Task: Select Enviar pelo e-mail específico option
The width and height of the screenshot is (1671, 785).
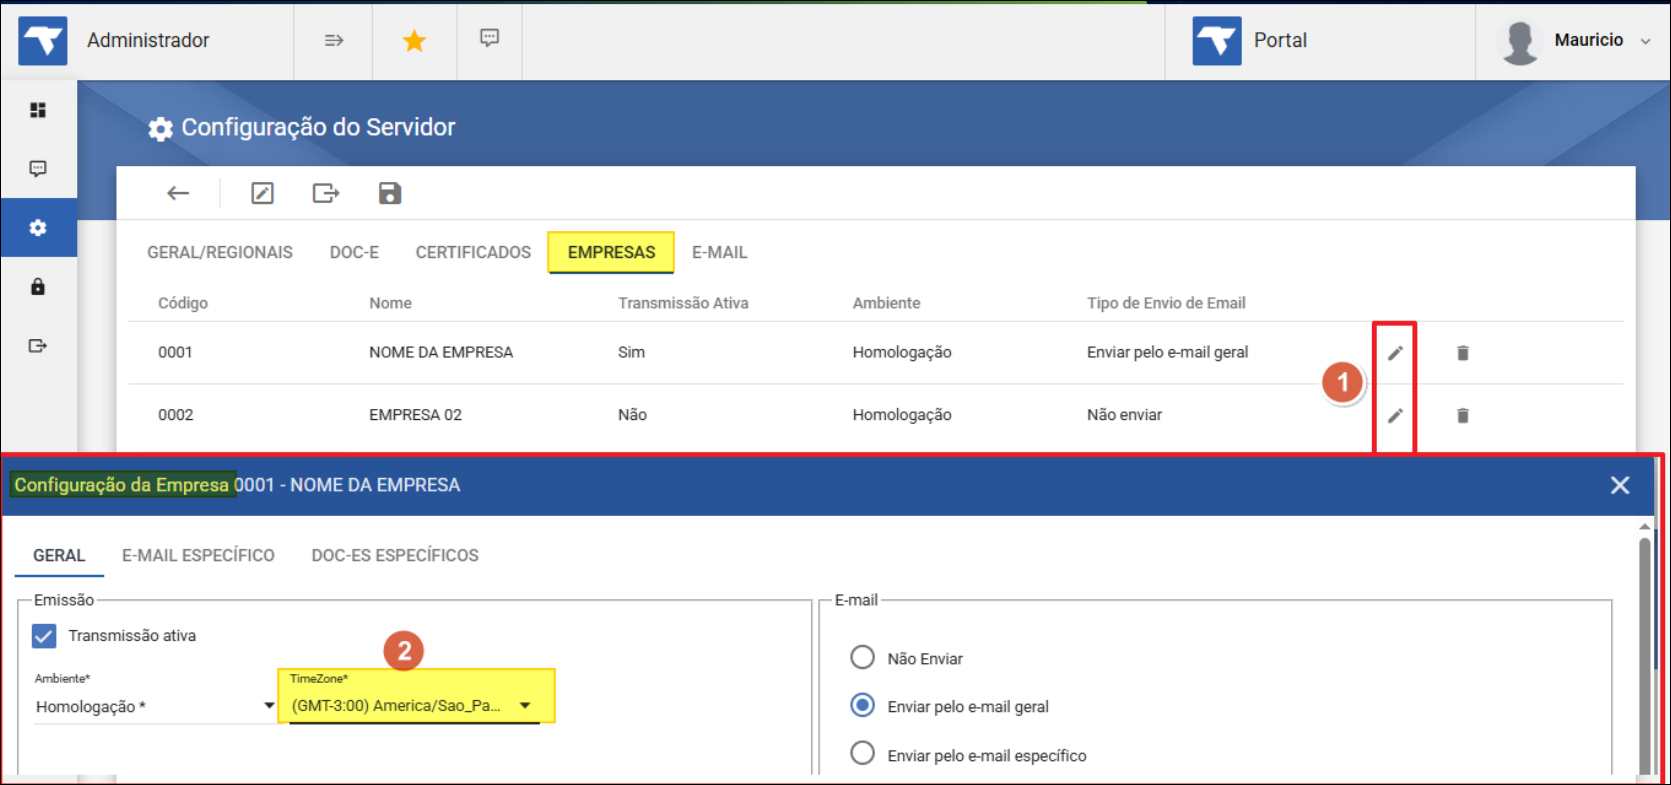Action: [862, 754]
